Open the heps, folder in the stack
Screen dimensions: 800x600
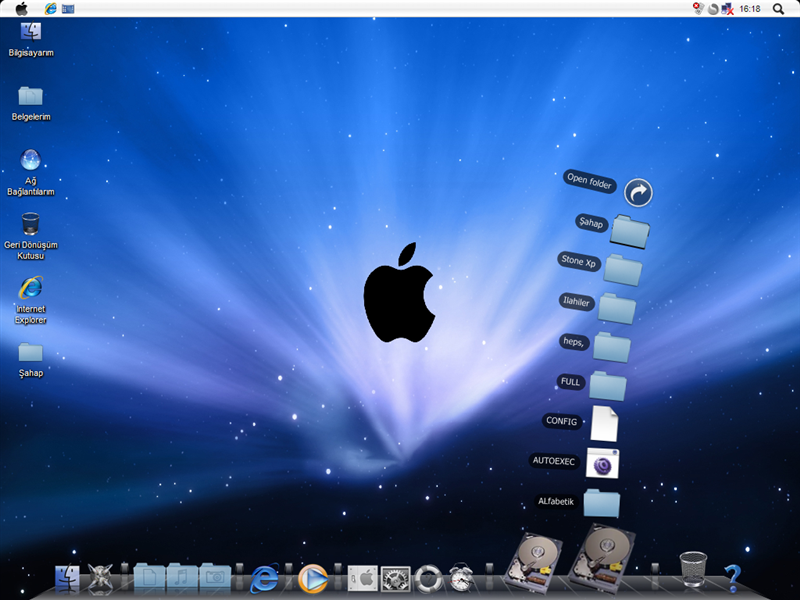coord(612,347)
